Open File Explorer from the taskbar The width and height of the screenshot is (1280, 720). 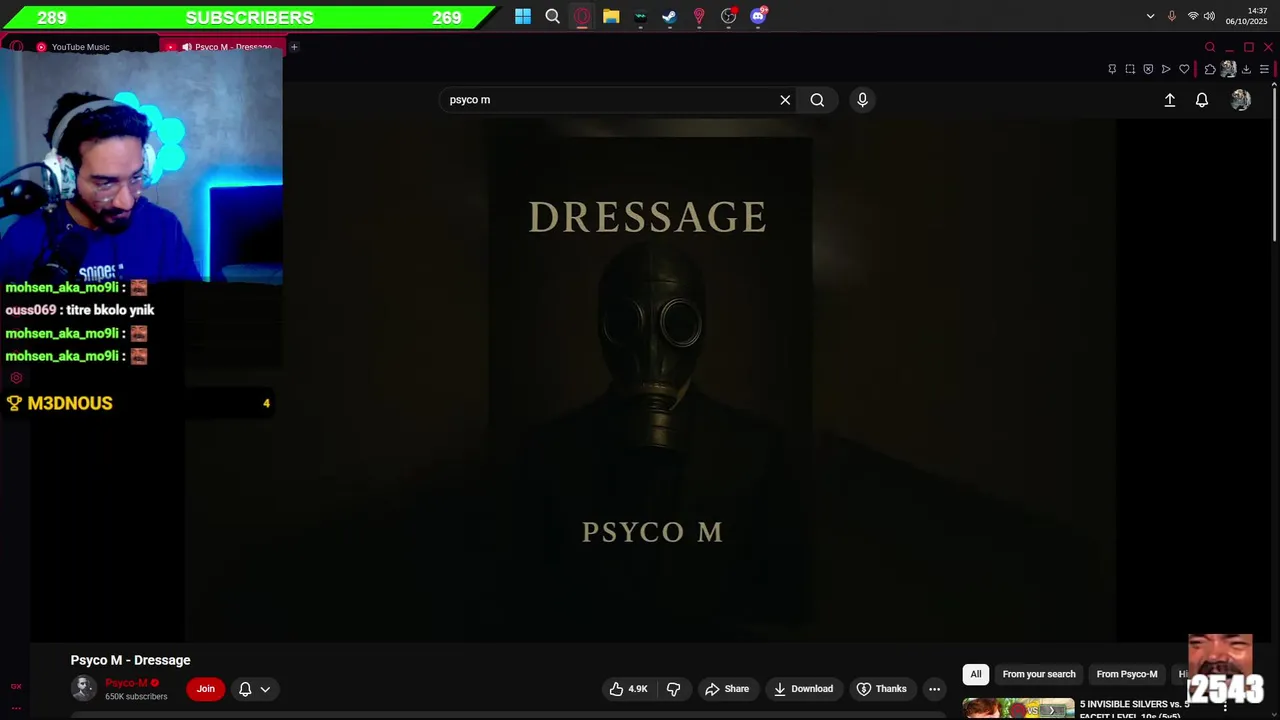611,16
